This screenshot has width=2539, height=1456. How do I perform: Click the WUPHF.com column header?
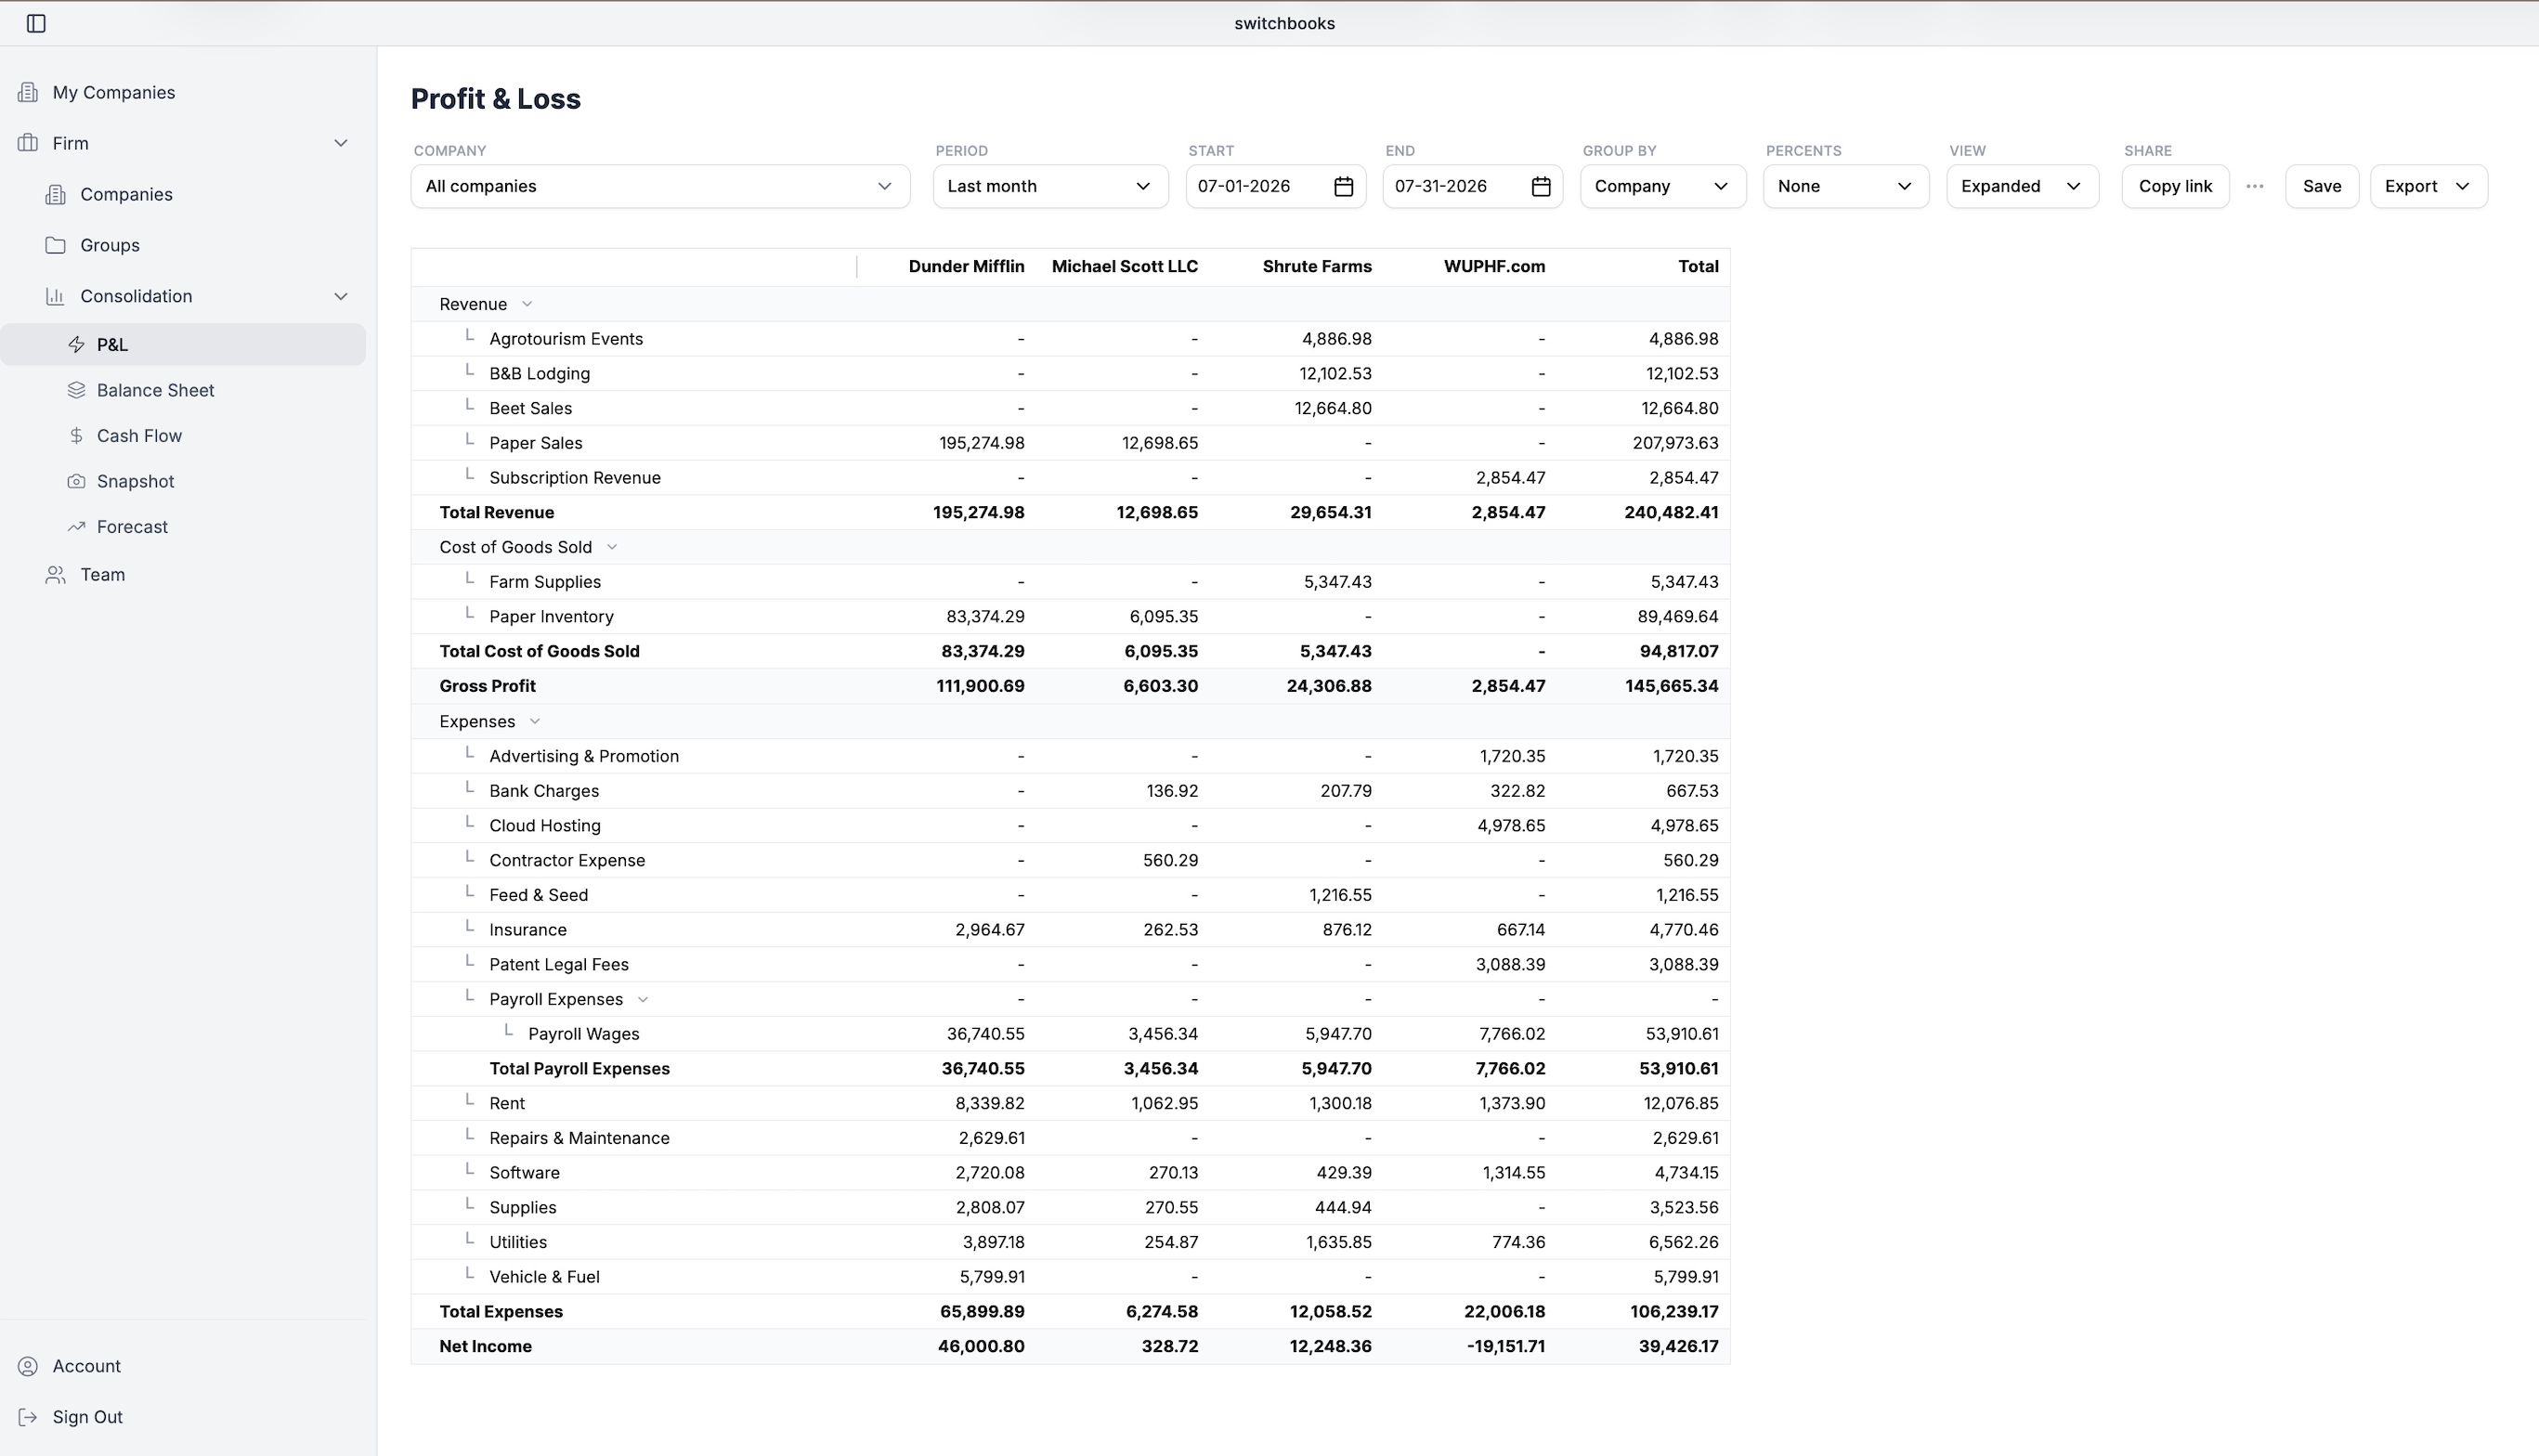click(x=1494, y=266)
